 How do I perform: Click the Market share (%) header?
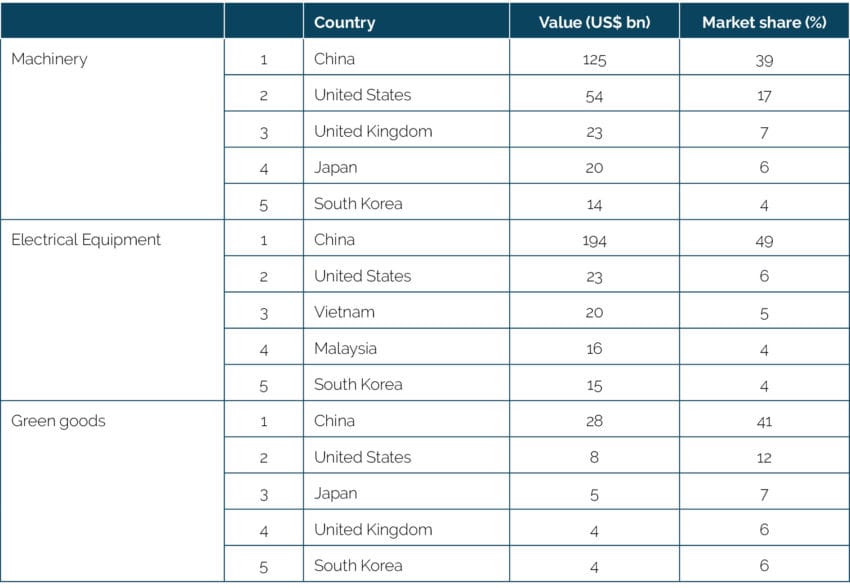pyautogui.click(x=763, y=22)
